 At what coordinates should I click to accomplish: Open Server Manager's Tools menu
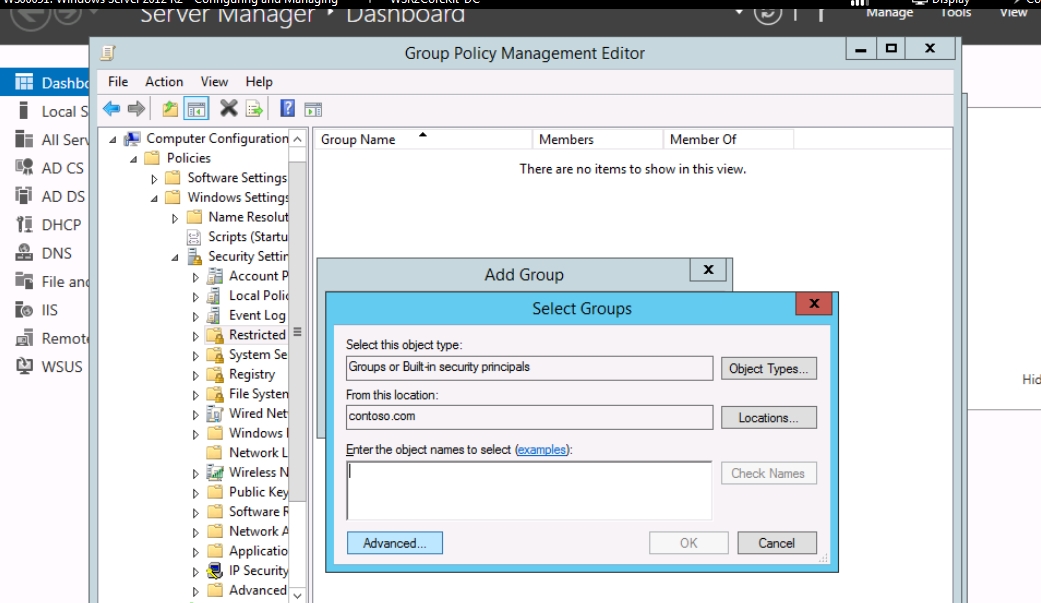(956, 12)
